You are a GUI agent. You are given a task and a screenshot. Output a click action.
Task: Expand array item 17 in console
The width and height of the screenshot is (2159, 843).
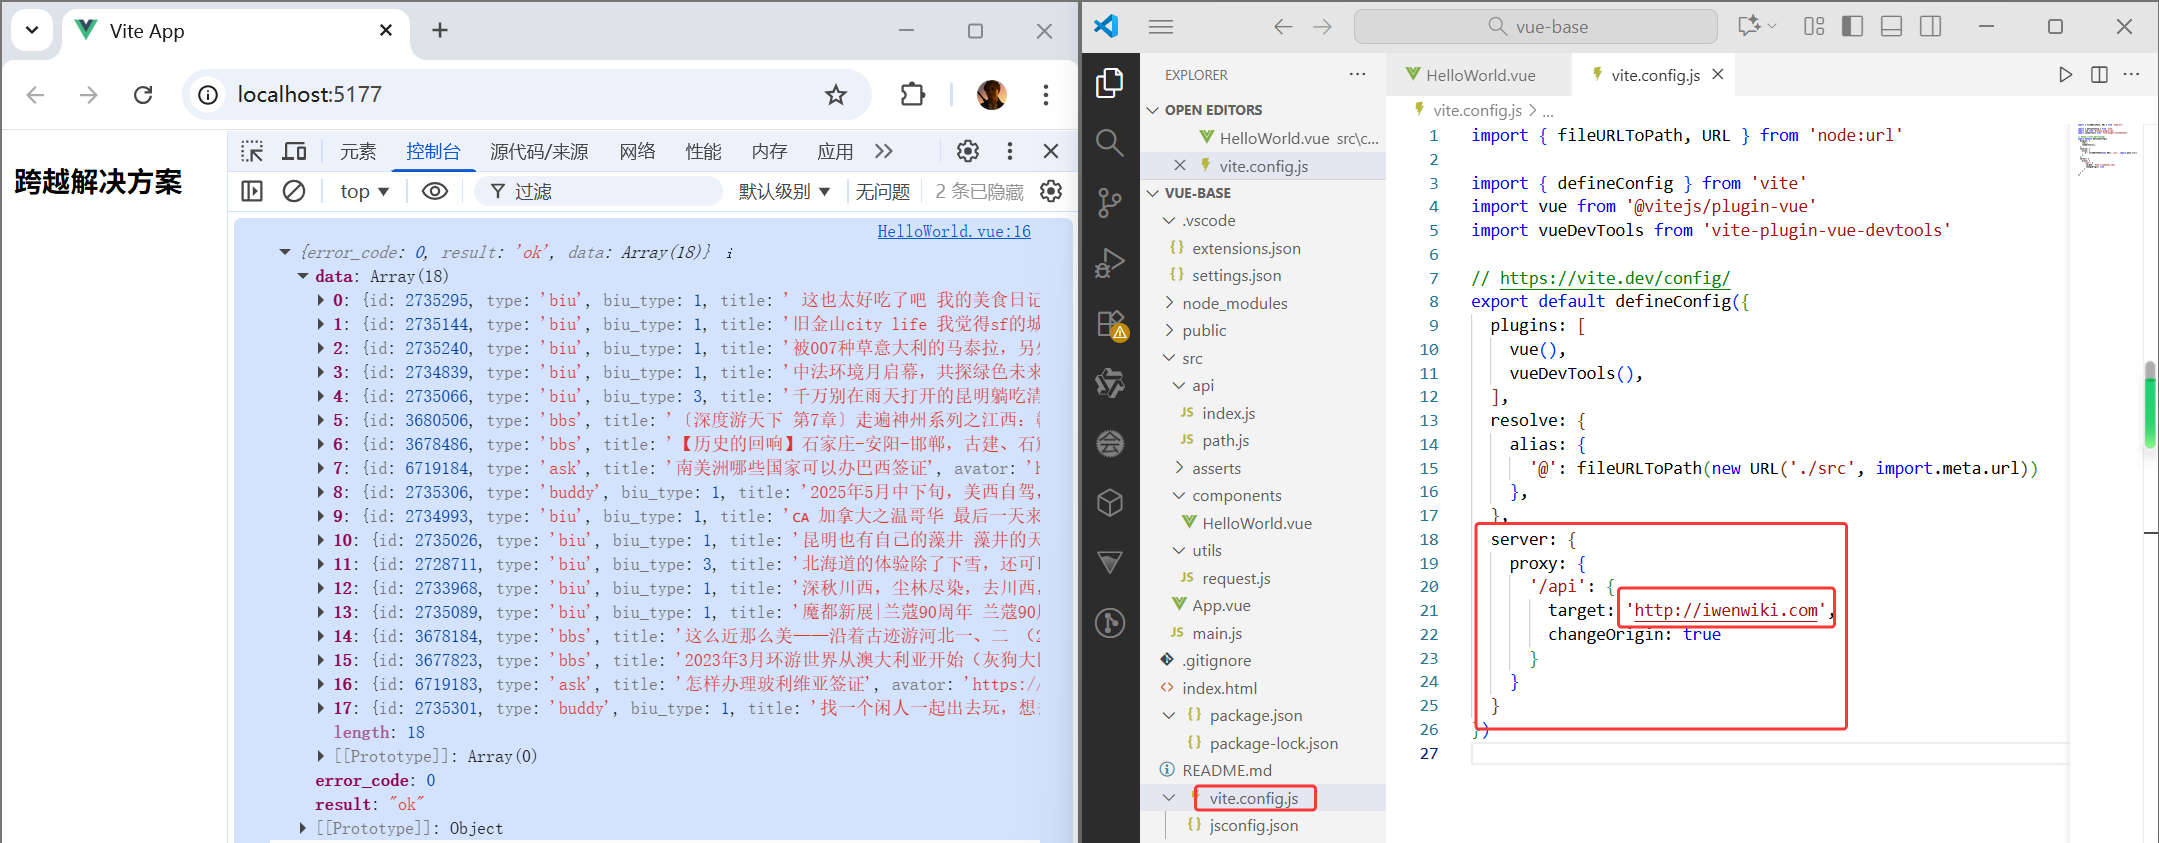click(320, 708)
